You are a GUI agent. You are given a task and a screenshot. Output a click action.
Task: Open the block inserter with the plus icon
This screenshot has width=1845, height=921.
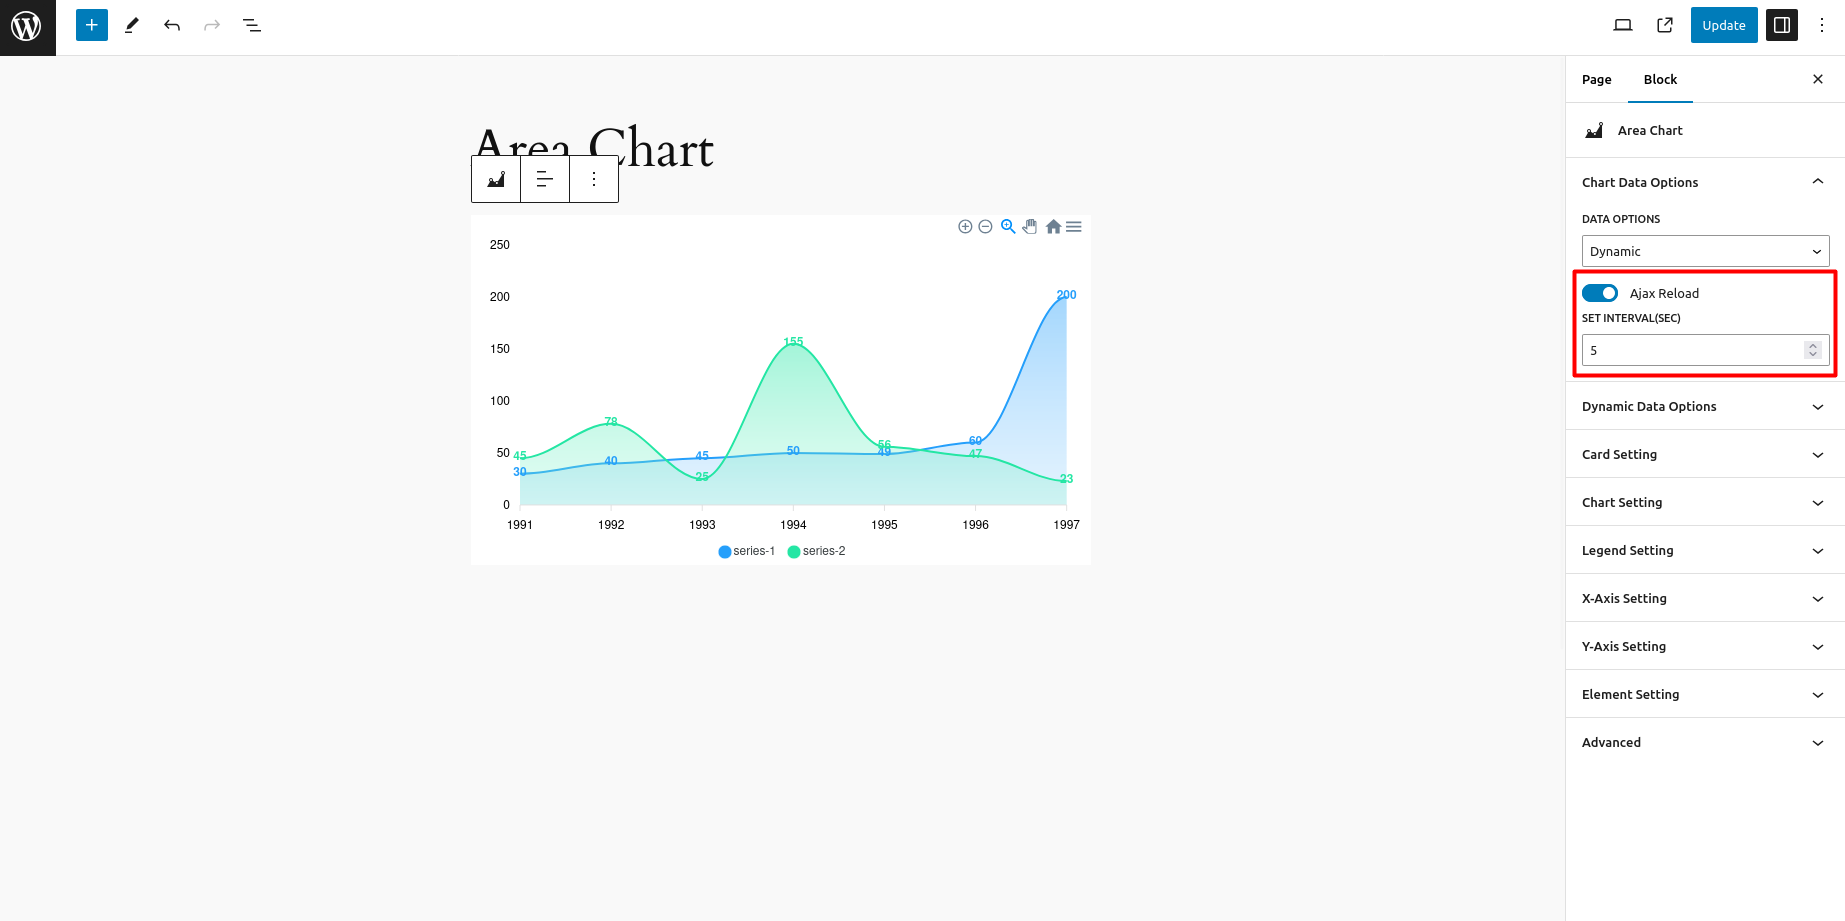point(91,24)
